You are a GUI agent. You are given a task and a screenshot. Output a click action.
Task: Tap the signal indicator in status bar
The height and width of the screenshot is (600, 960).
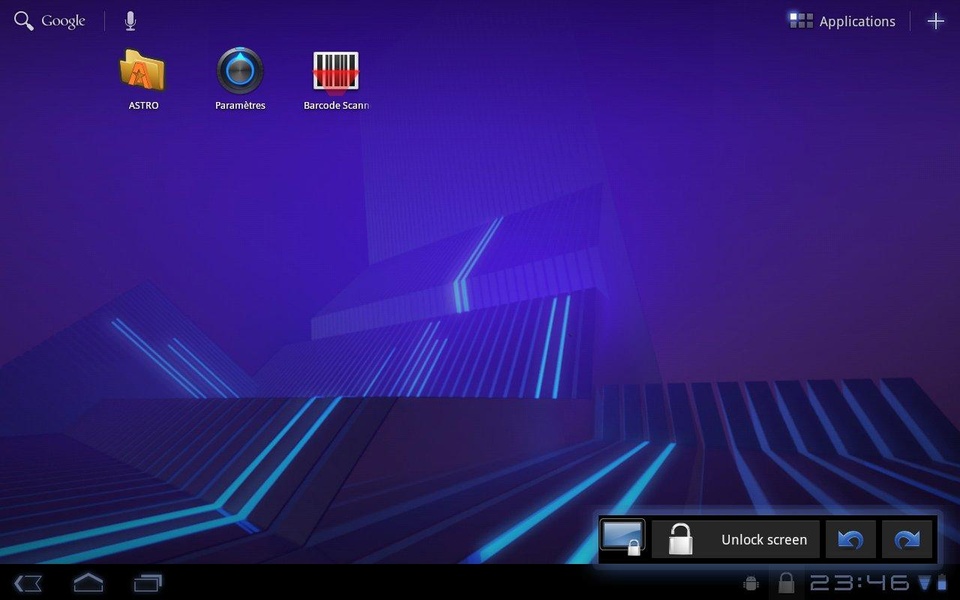click(924, 583)
